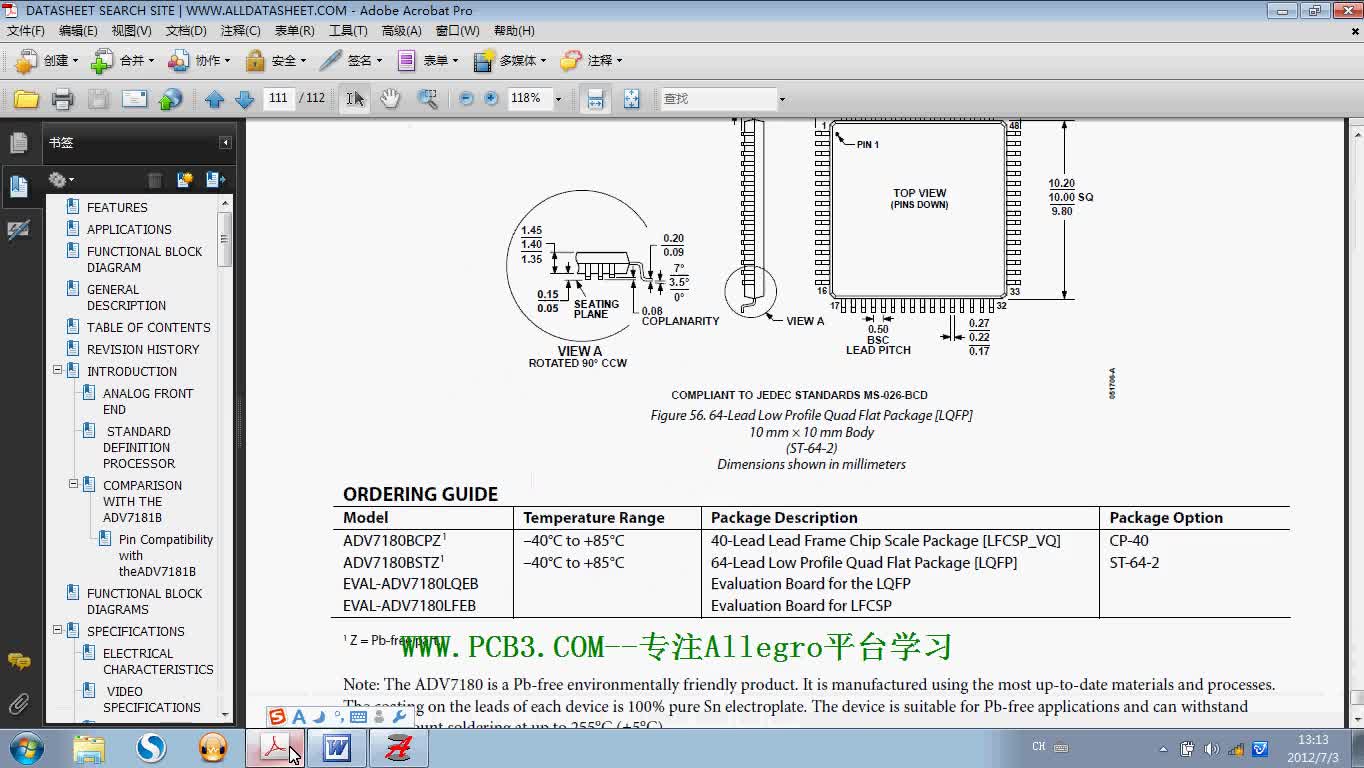Viewport: 1364px width, 768px height.
Task: Open the Bookmarks panel icon
Action: pyautogui.click(x=18, y=185)
